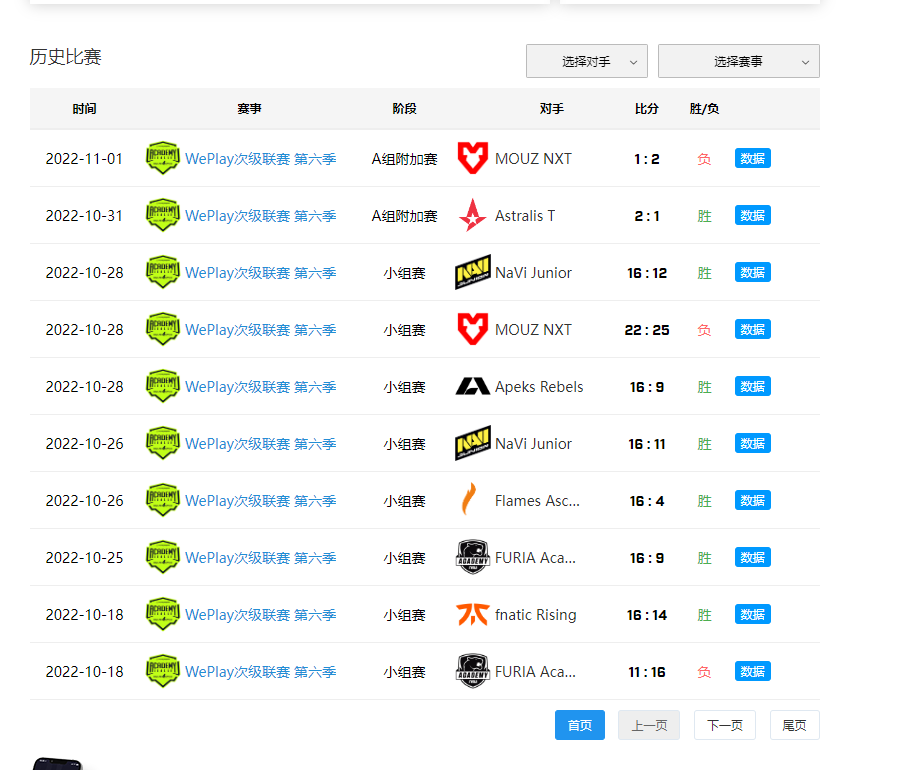Expand the 选择赛事 dropdown
898x770 pixels.
pyautogui.click(x=738, y=61)
